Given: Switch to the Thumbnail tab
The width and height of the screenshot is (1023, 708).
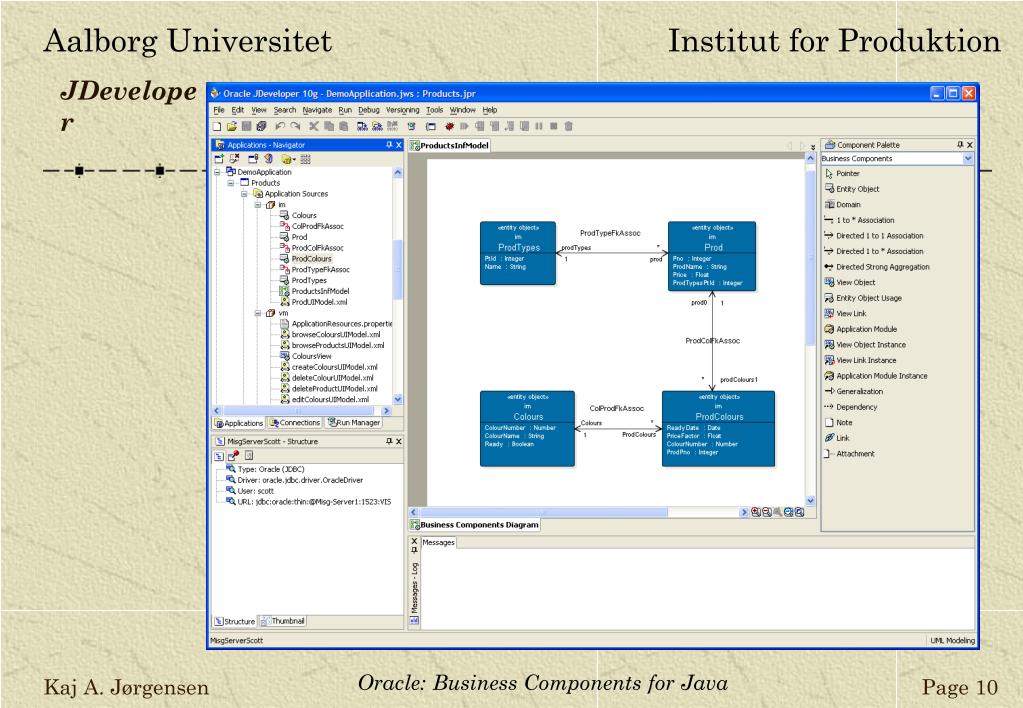Looking at the screenshot, I should [282, 621].
